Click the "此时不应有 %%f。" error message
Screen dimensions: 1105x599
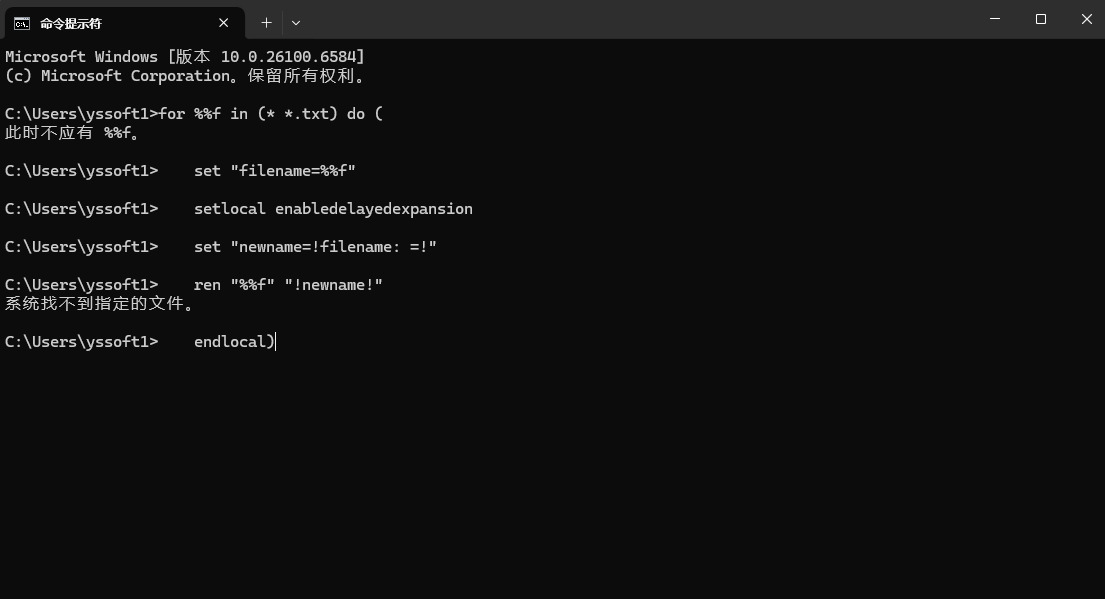pos(73,133)
